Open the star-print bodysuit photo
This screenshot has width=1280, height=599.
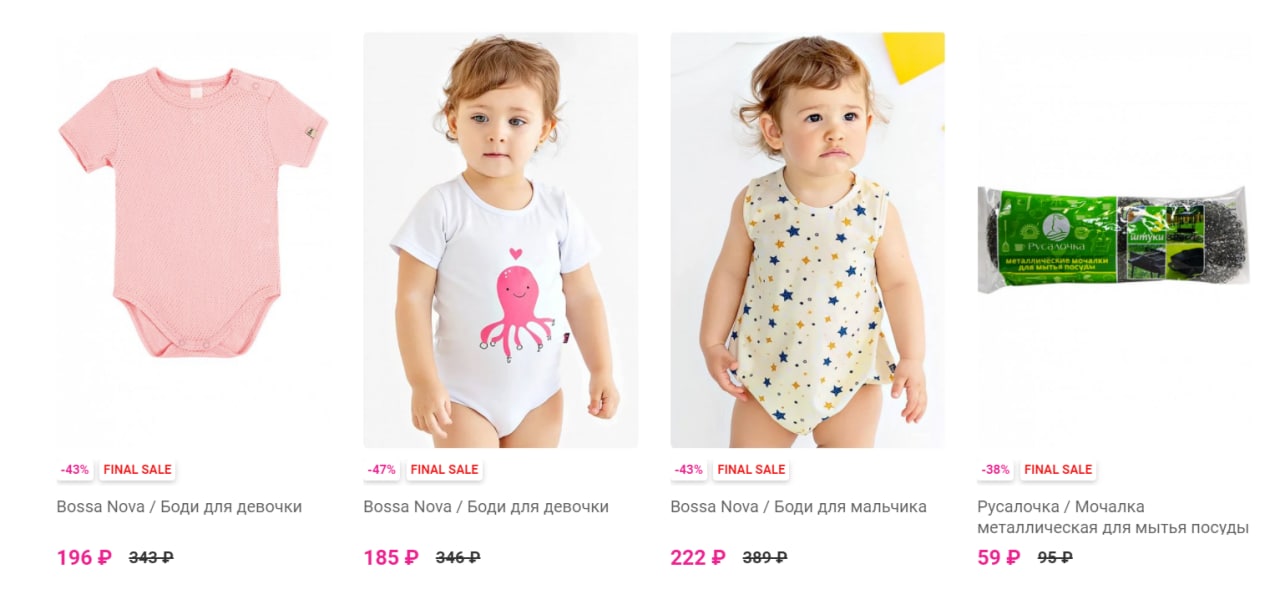807,240
